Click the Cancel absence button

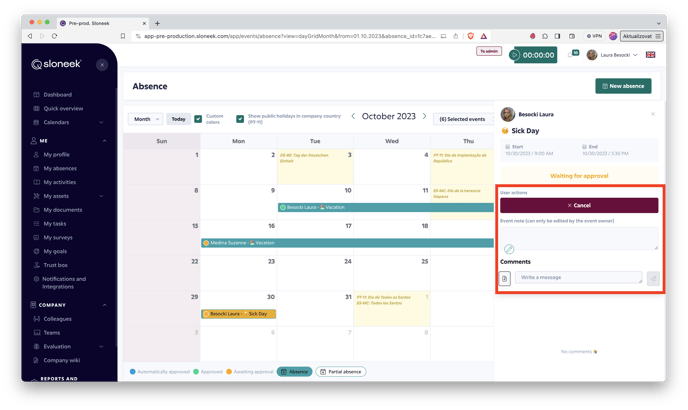coord(579,205)
